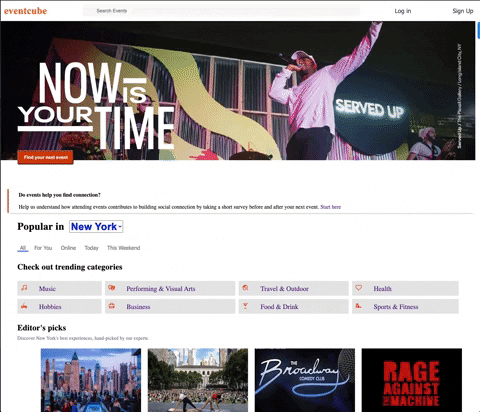Click the Search Events input field
This screenshot has height=412, width=480.
click(x=222, y=11)
